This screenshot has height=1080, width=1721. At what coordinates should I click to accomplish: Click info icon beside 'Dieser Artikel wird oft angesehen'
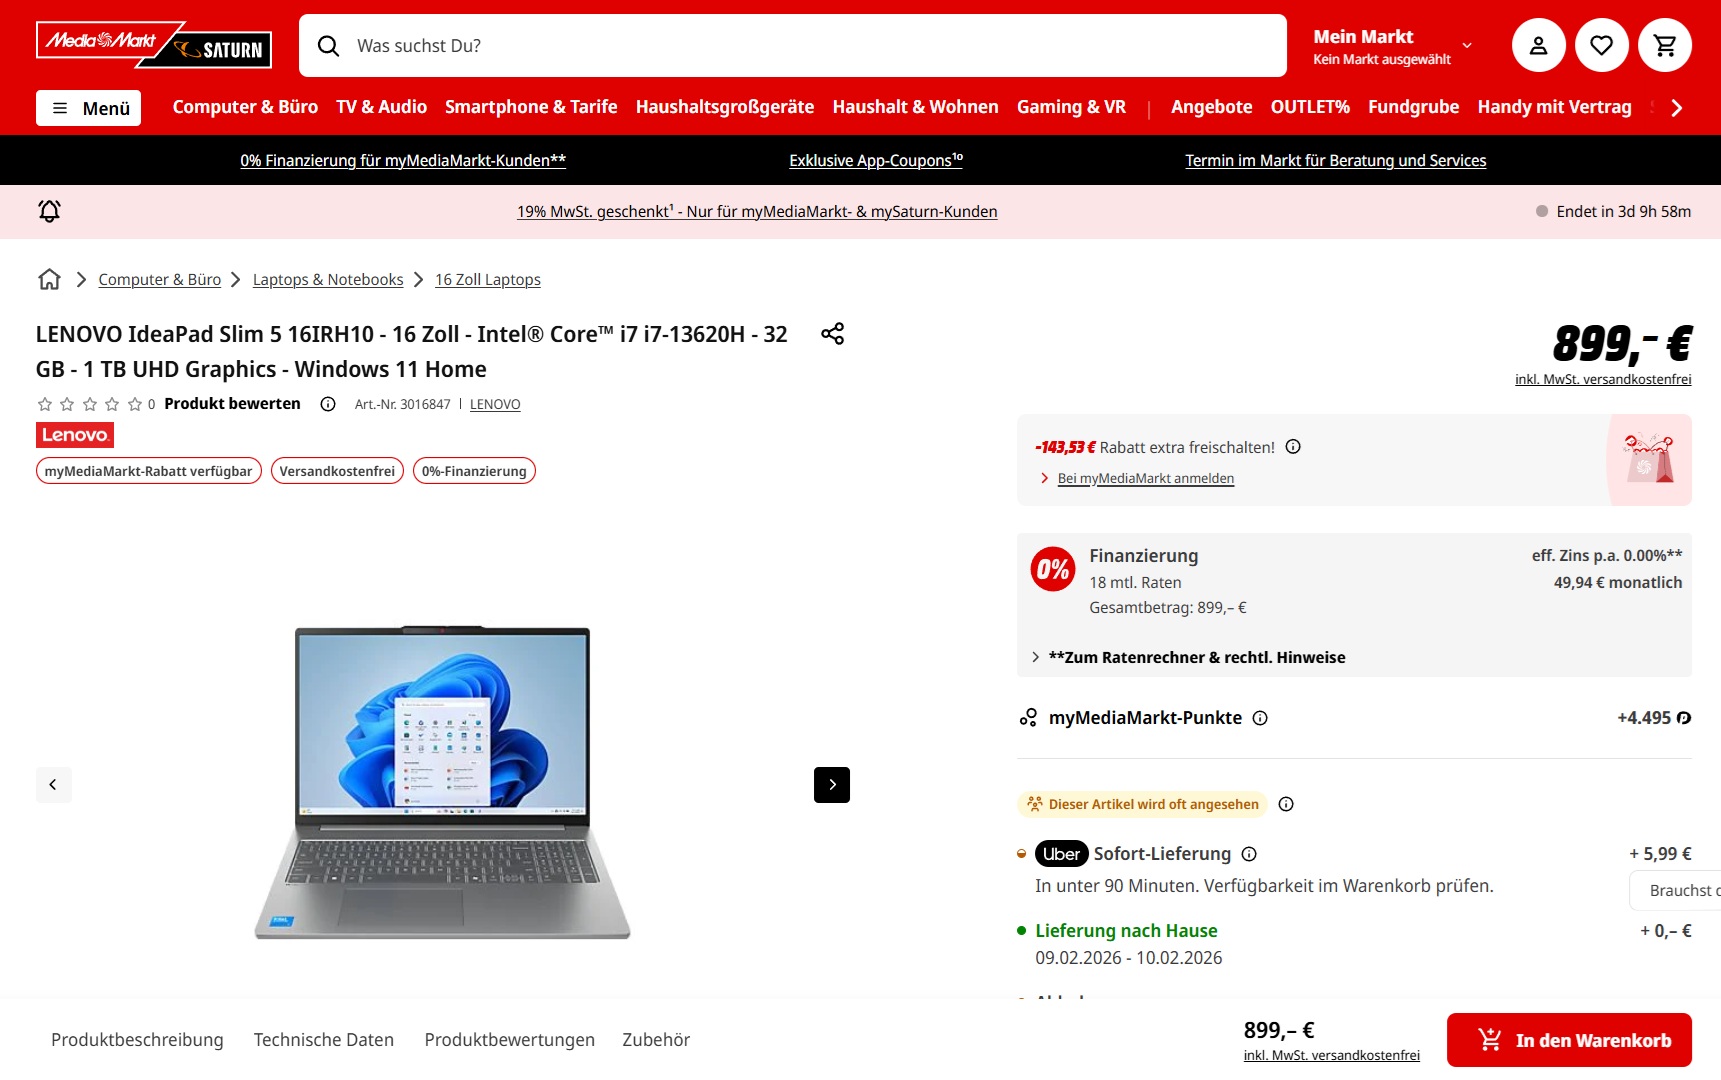click(x=1286, y=804)
